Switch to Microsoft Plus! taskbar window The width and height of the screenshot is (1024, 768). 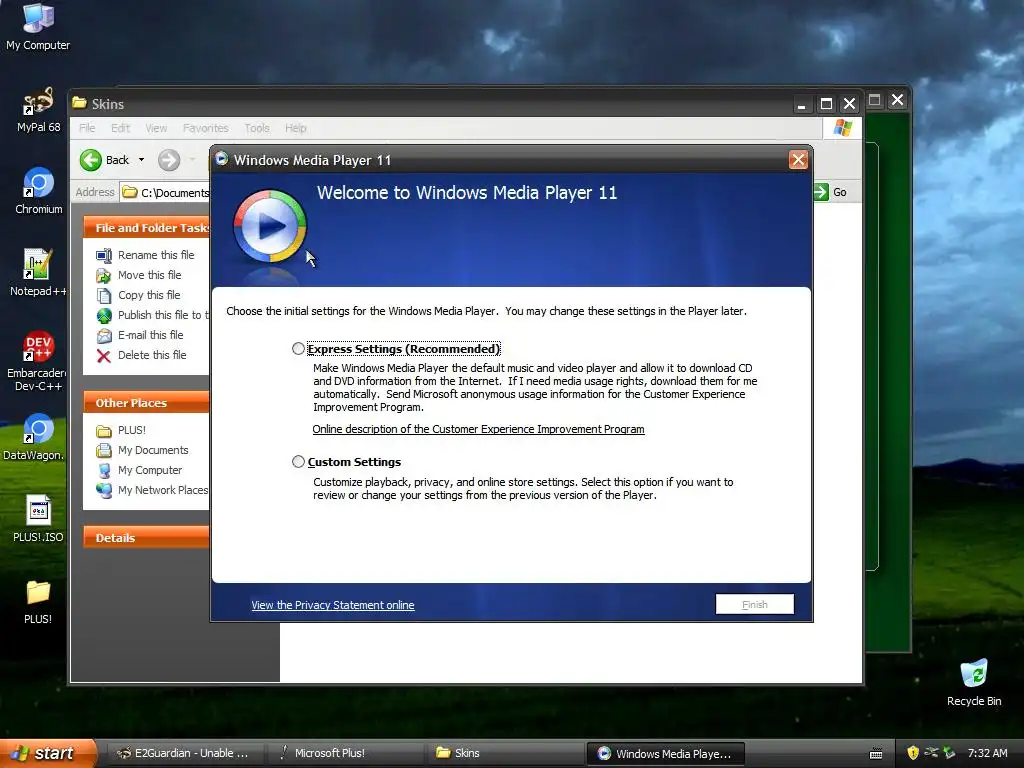(x=346, y=754)
